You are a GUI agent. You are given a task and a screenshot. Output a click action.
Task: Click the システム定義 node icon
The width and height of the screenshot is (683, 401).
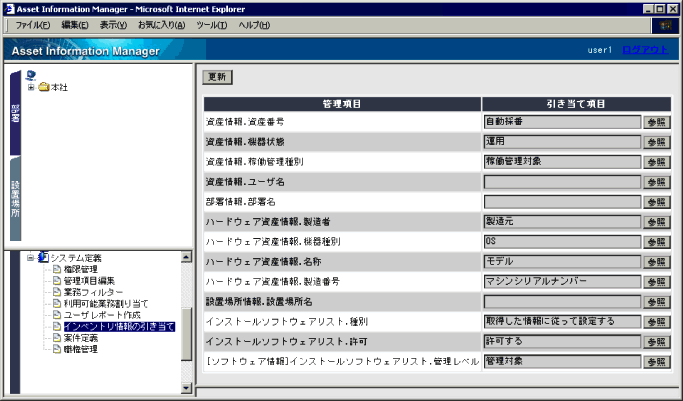coord(43,257)
